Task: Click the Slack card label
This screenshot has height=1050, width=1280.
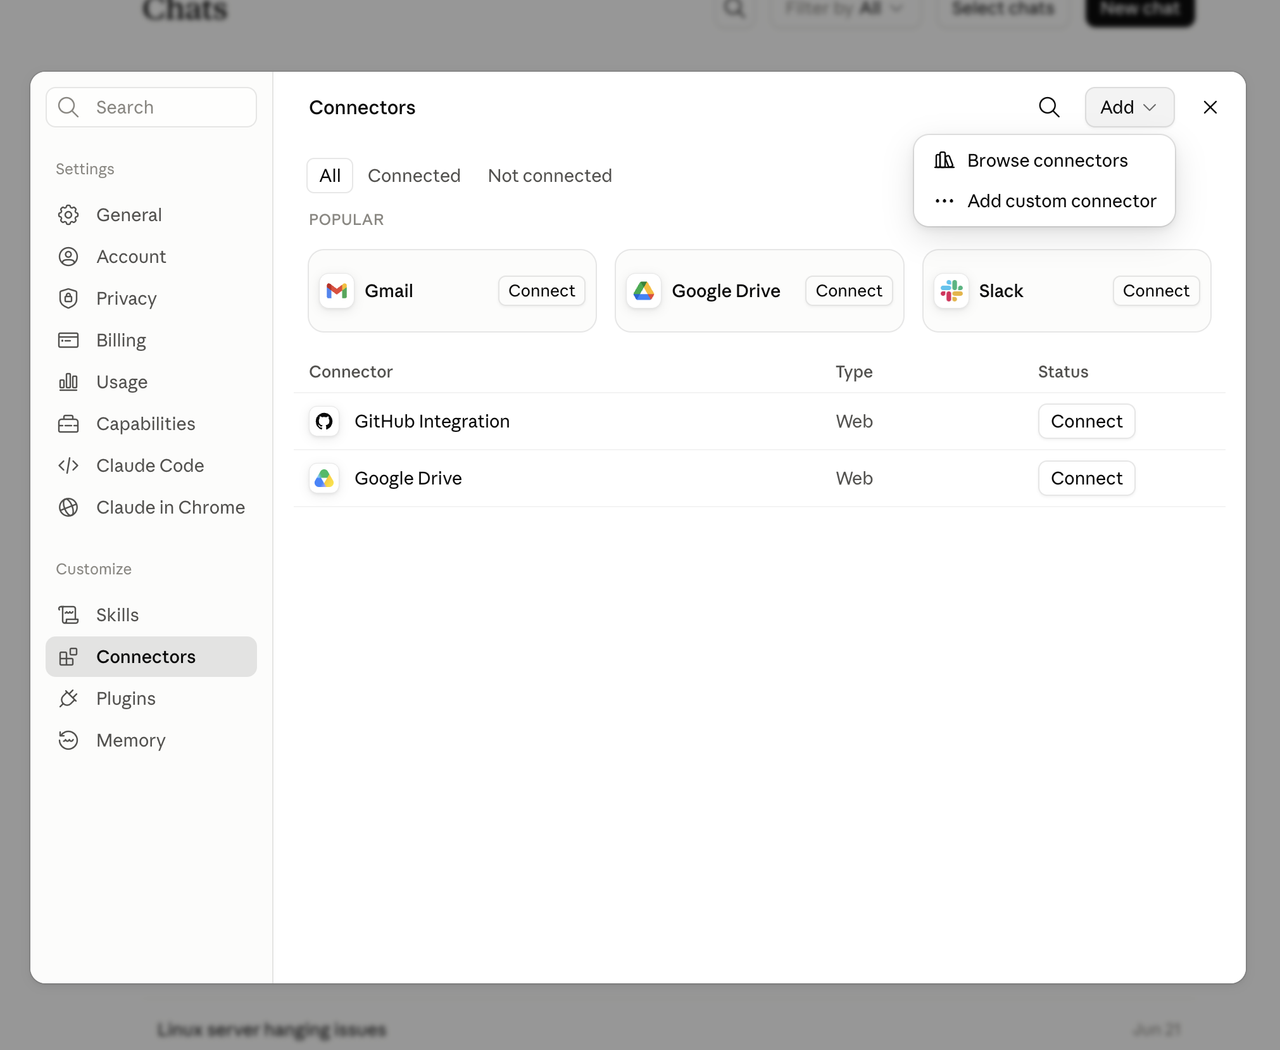Action: [1001, 291]
